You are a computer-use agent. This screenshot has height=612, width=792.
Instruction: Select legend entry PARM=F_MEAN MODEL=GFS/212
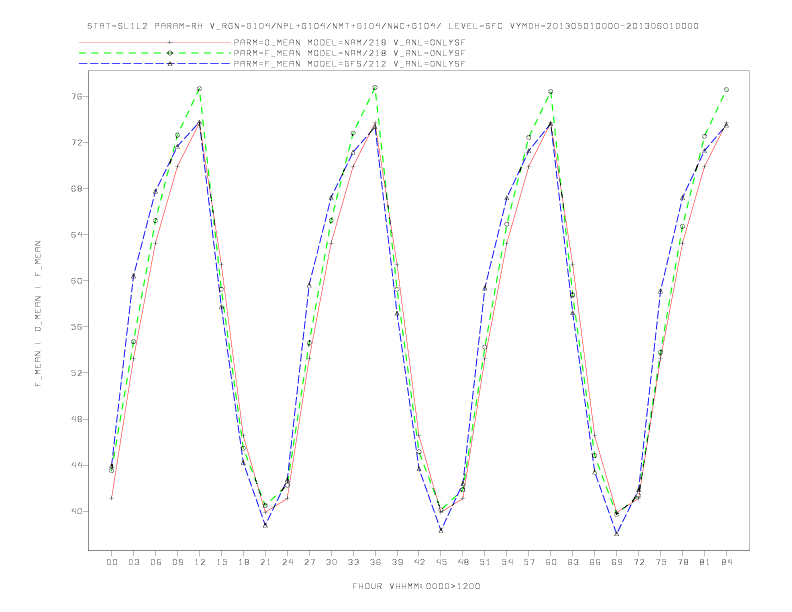[349, 64]
